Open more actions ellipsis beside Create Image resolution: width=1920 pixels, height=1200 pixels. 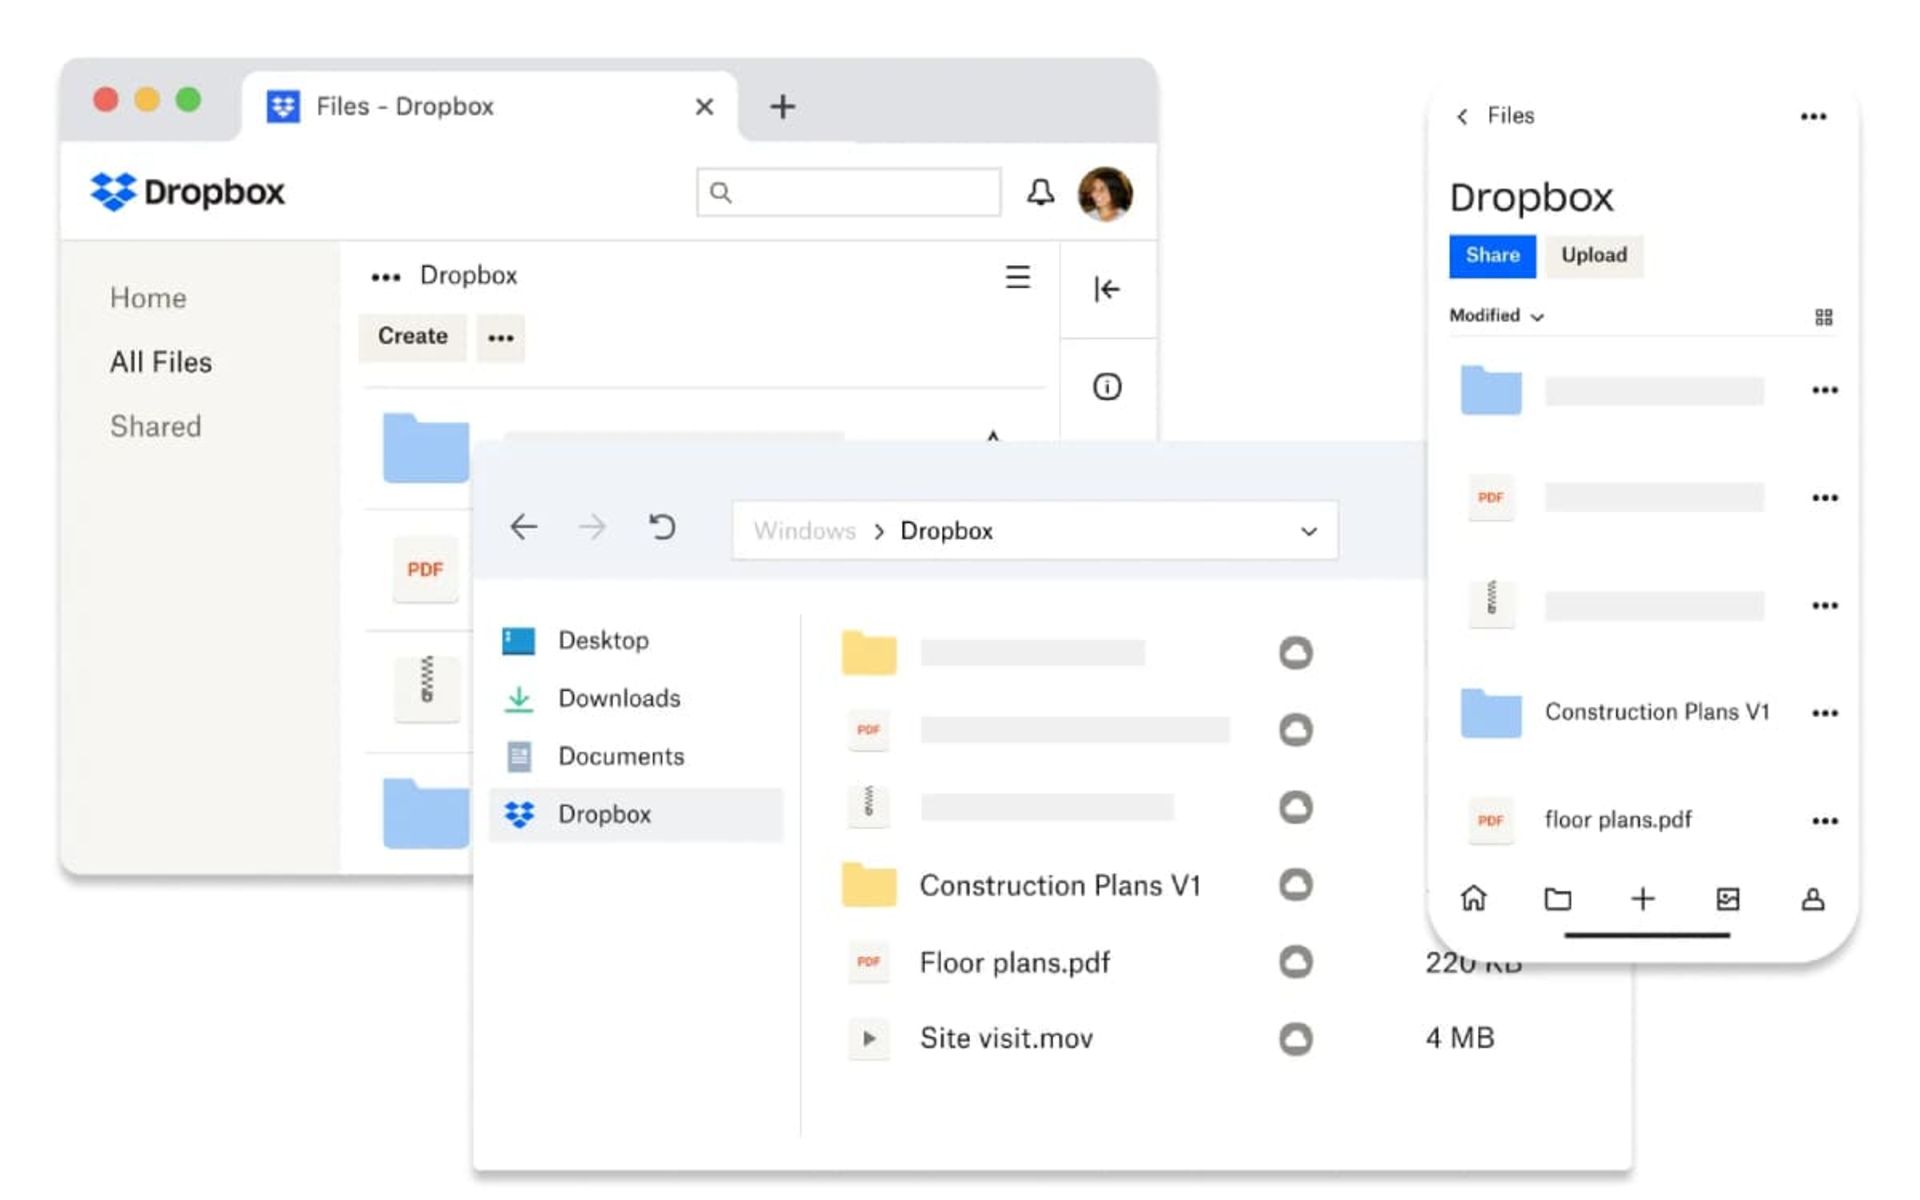tap(500, 337)
